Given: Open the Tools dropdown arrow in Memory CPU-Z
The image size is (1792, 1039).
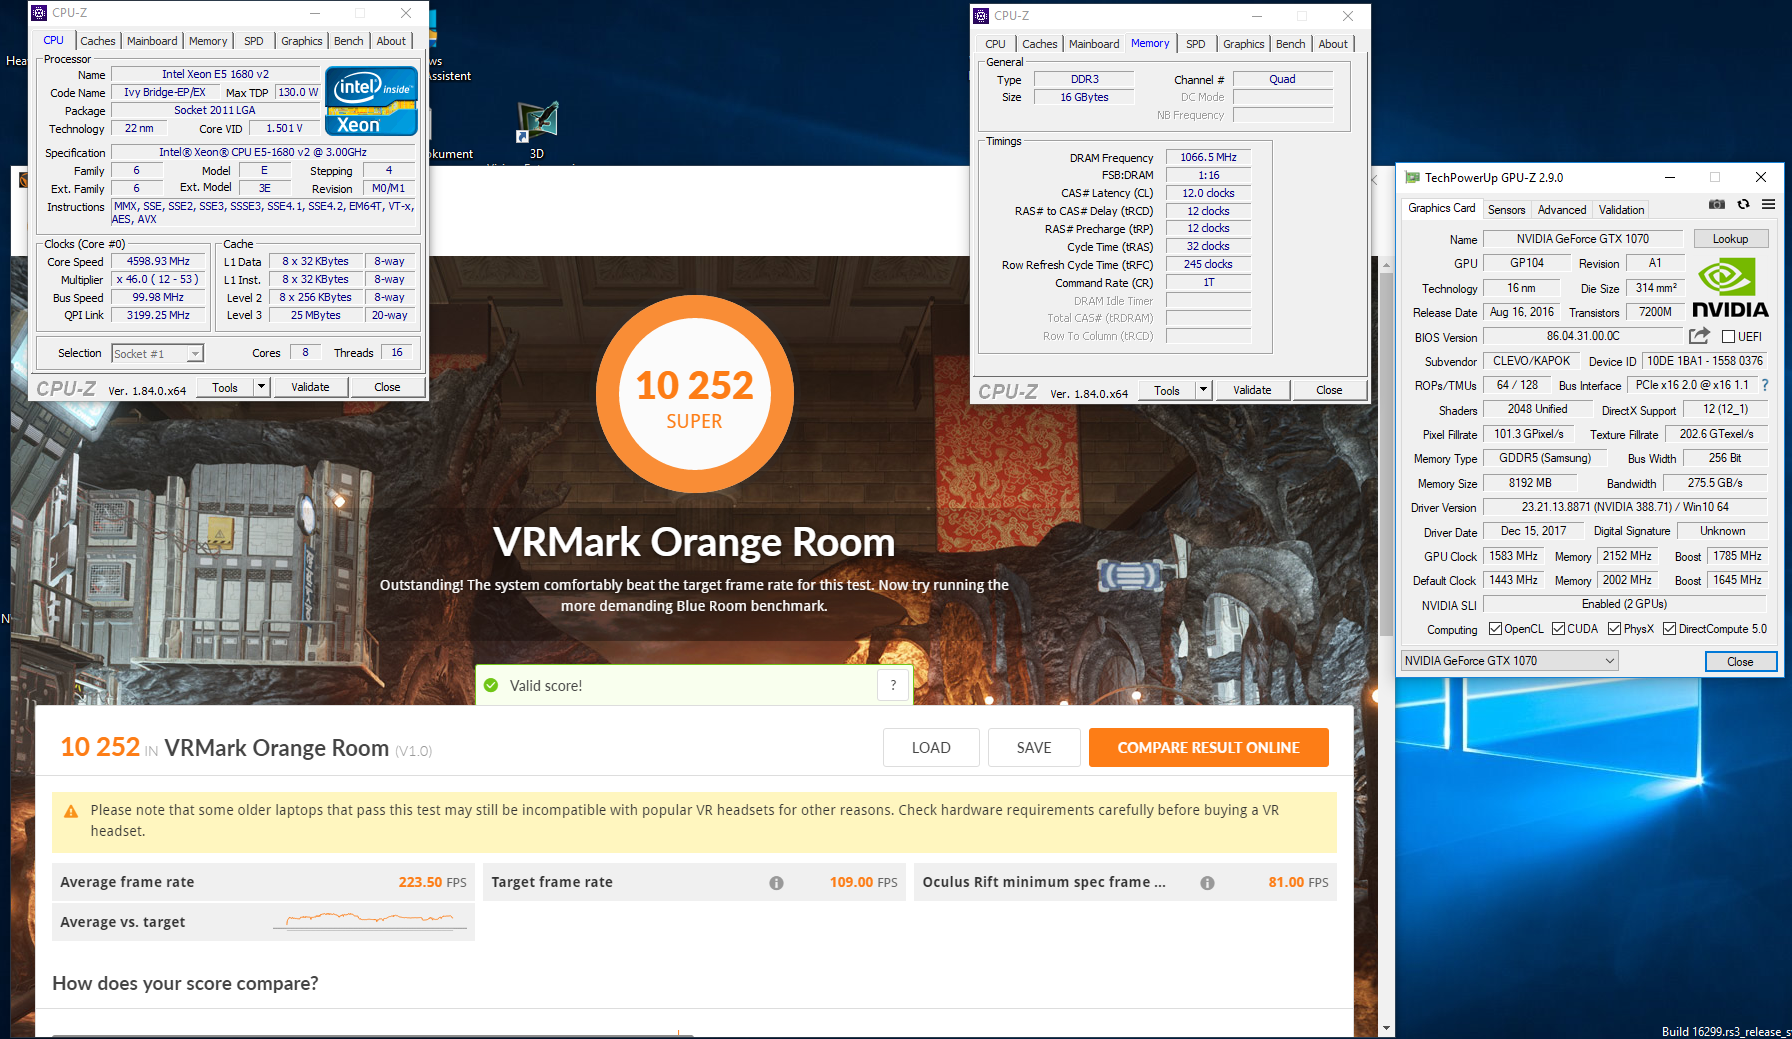Looking at the screenshot, I should click(x=1203, y=390).
